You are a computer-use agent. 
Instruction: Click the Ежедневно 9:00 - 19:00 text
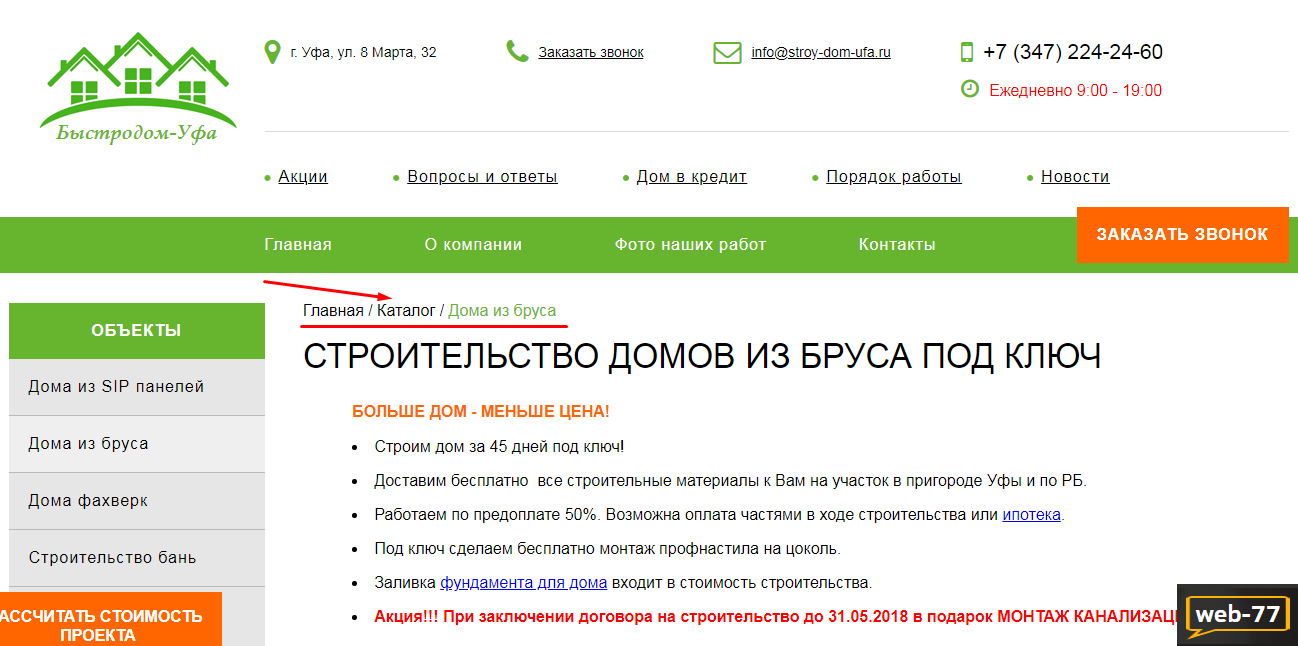(x=1076, y=90)
